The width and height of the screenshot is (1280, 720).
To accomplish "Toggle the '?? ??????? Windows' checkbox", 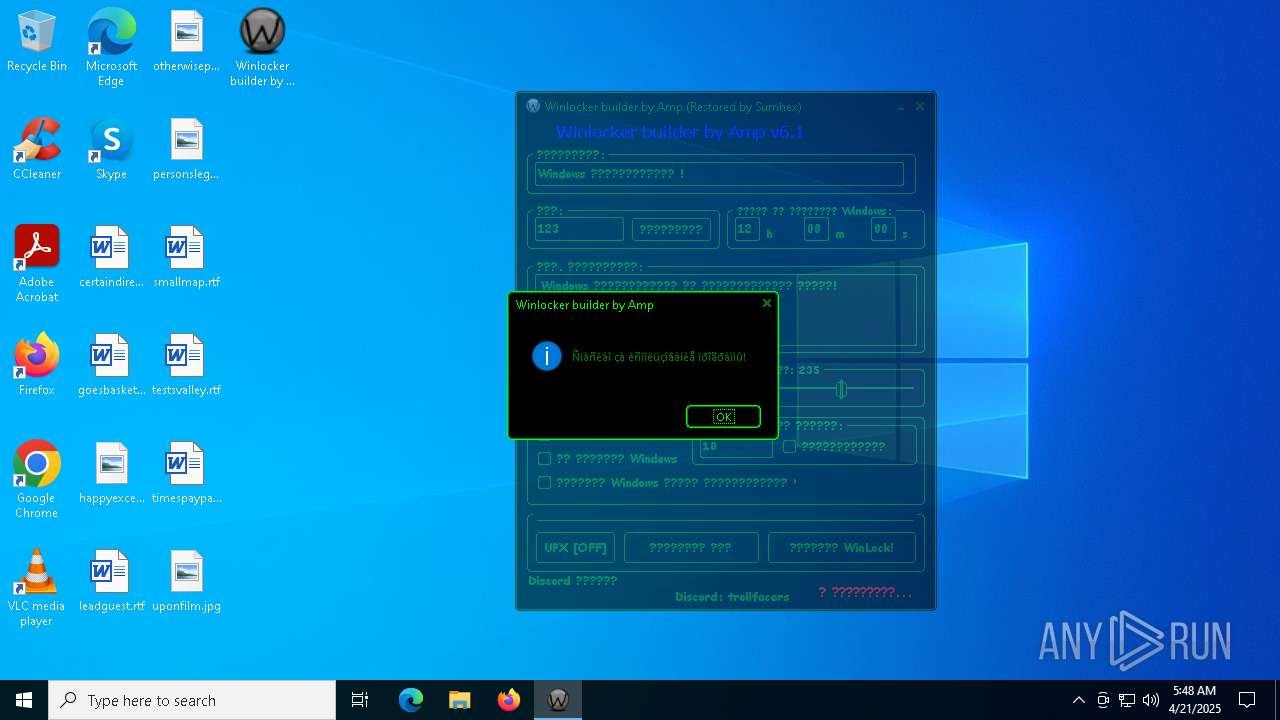I will (544, 459).
